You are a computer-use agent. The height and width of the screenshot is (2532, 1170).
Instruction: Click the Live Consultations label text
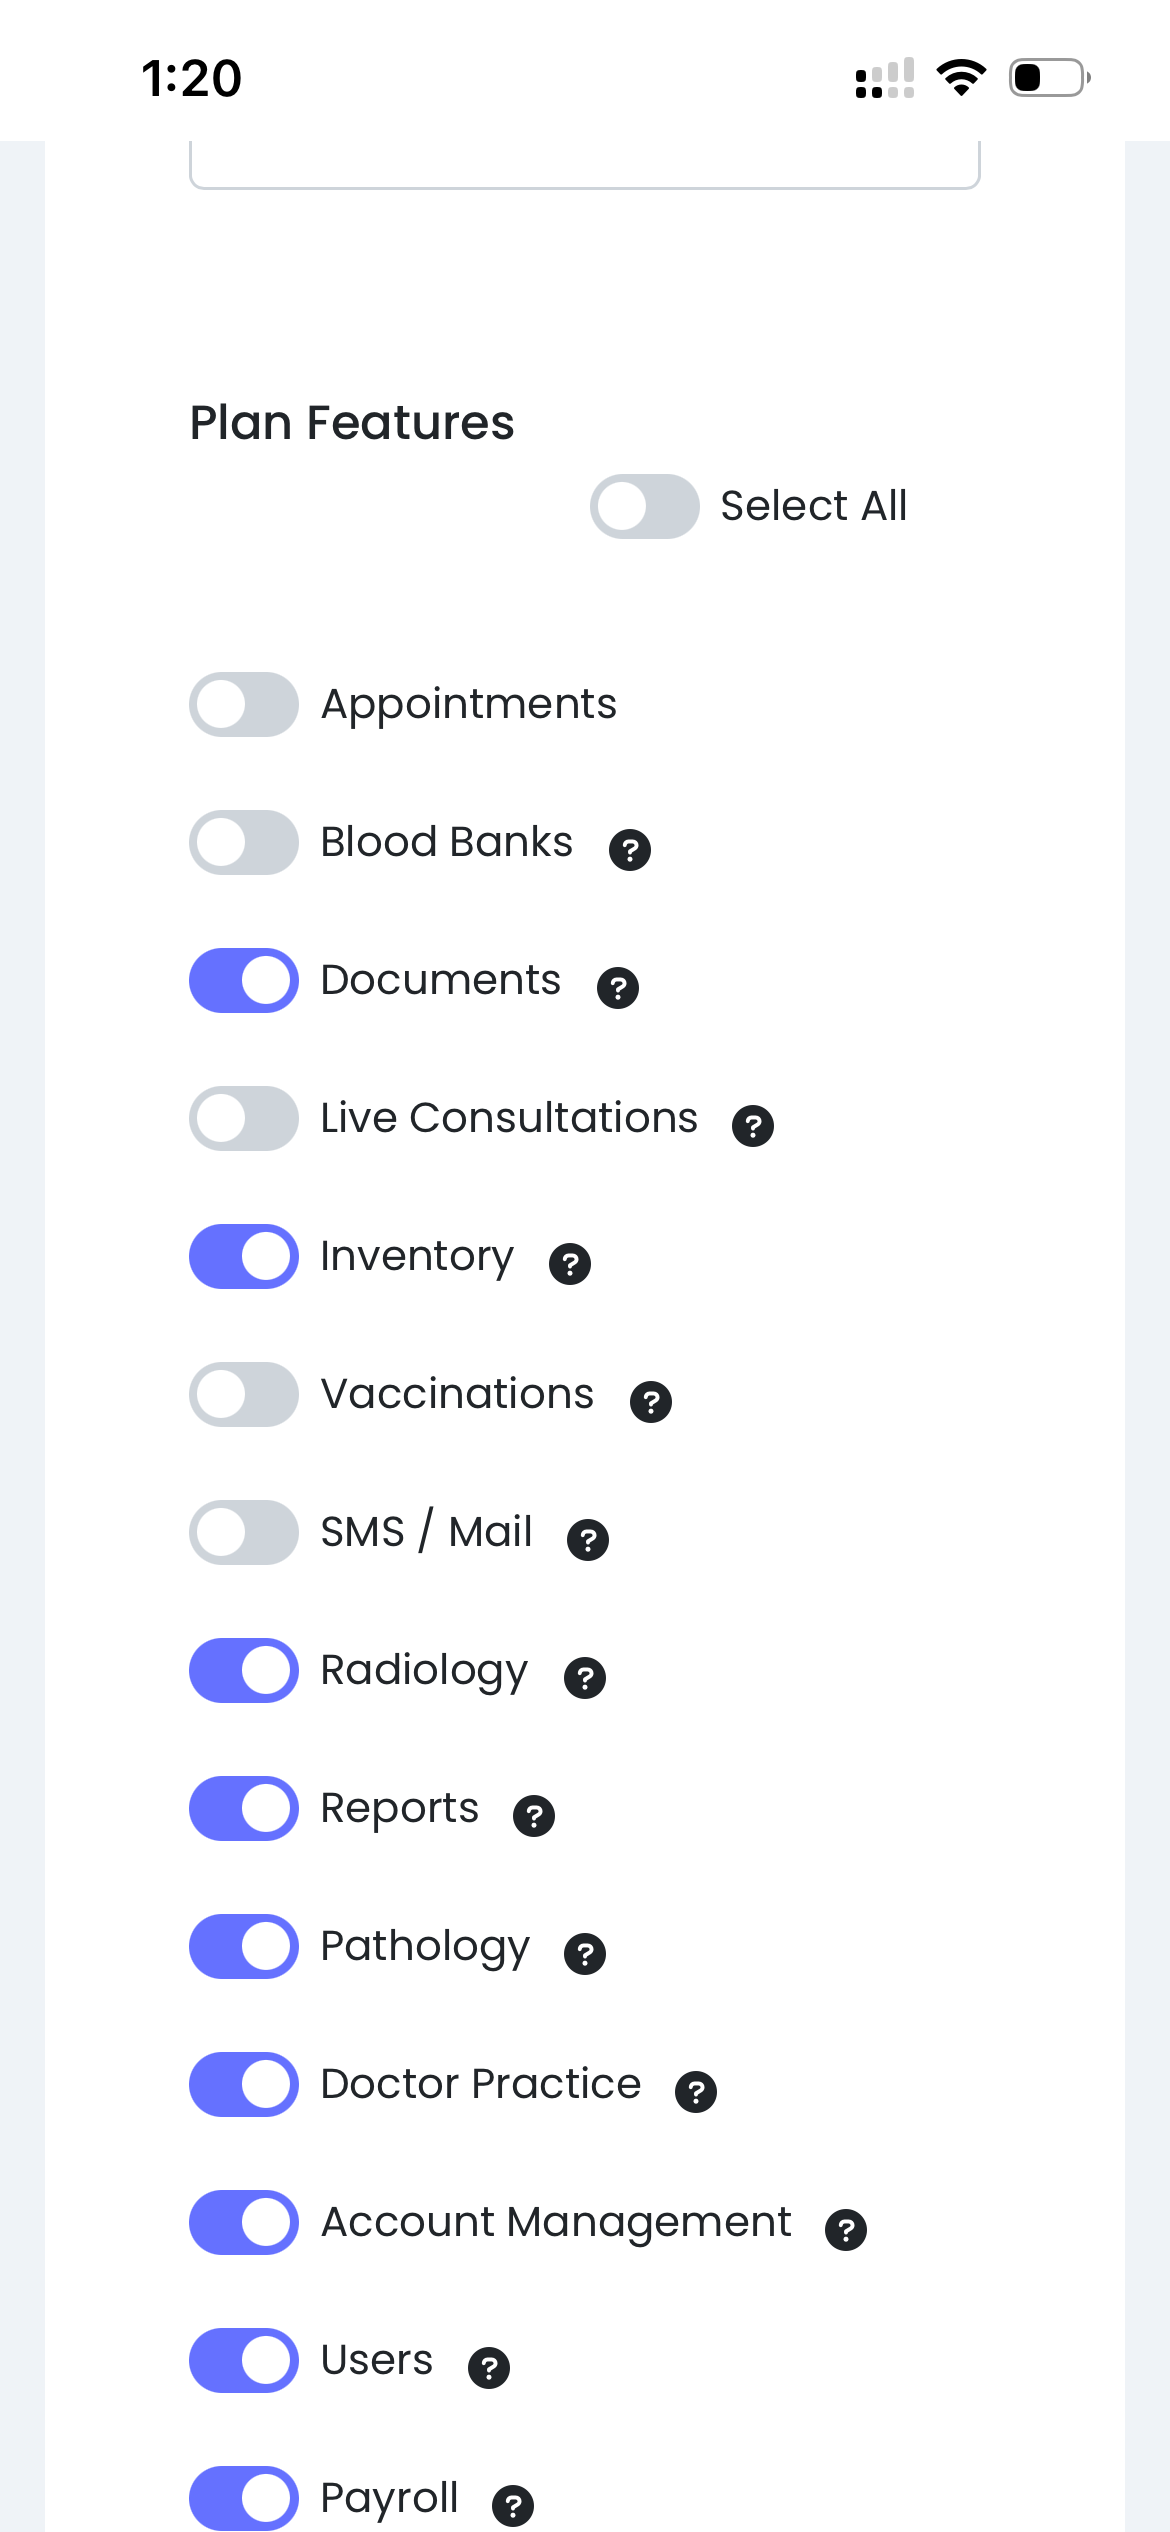509,1118
